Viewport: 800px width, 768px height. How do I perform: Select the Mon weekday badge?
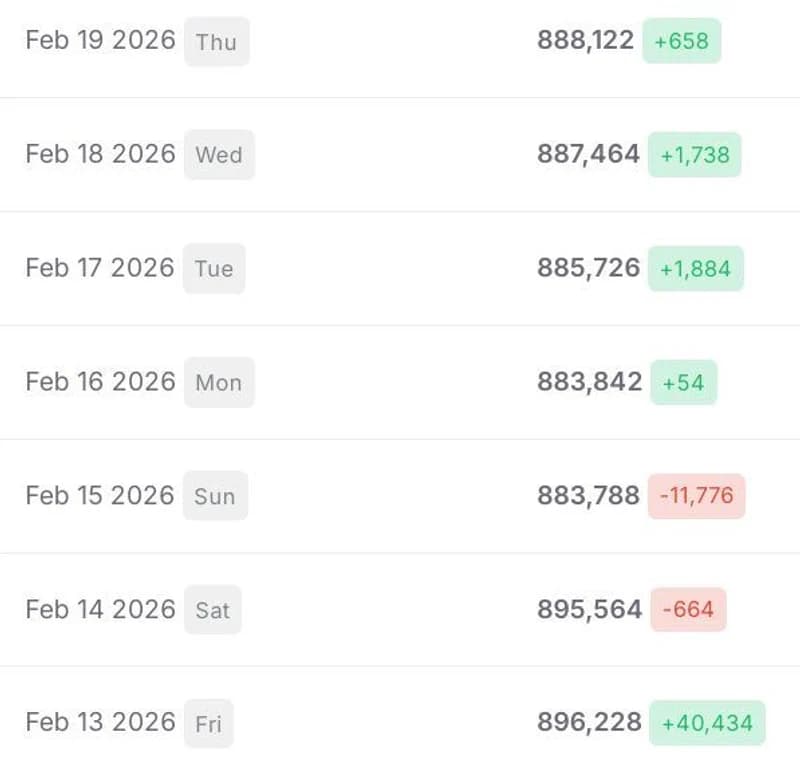click(x=219, y=382)
